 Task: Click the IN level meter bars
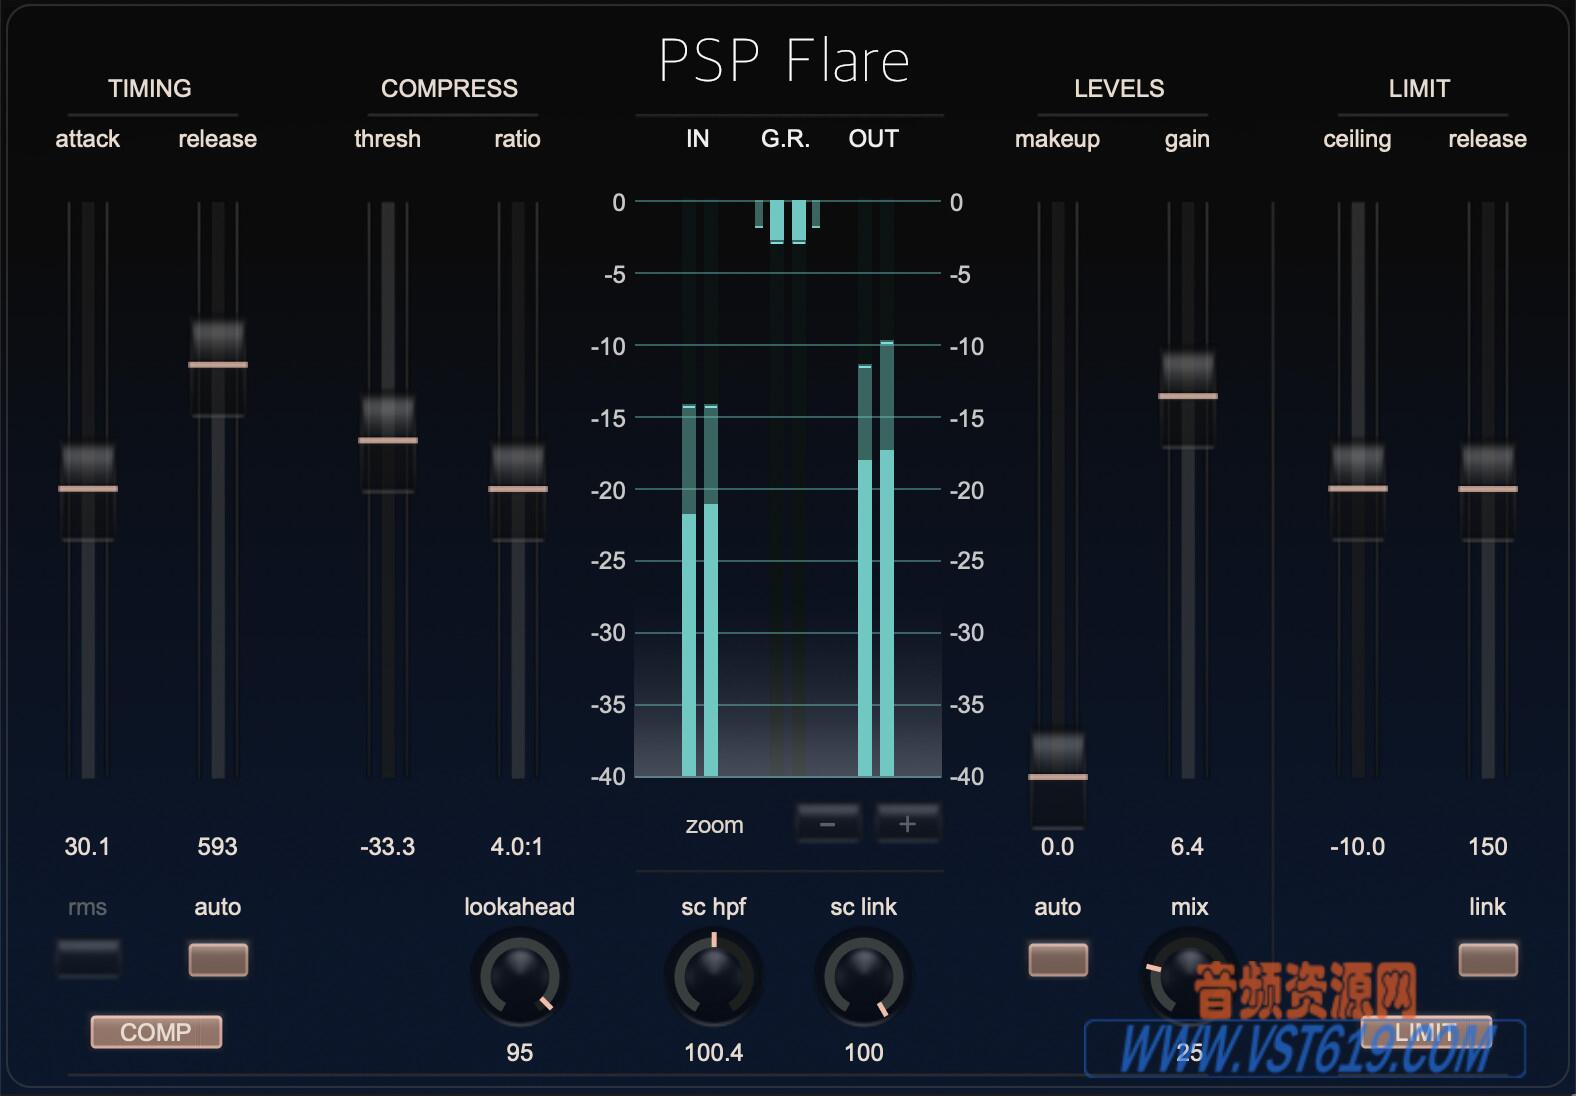coord(700,590)
